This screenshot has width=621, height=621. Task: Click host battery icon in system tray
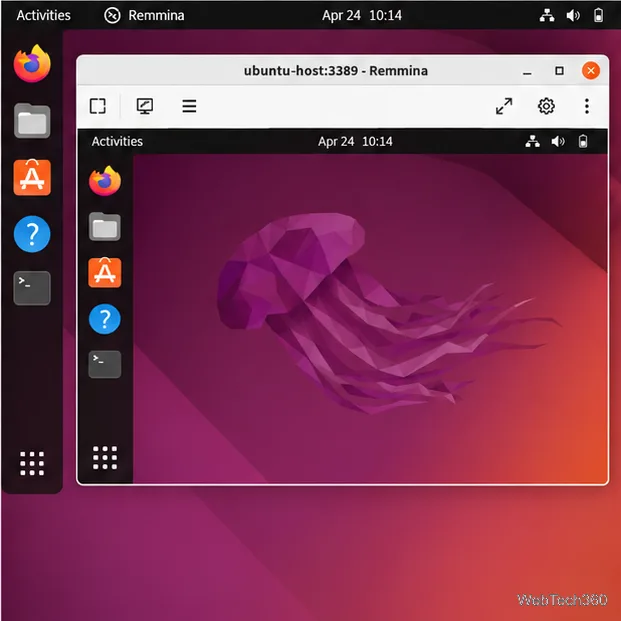coord(598,15)
